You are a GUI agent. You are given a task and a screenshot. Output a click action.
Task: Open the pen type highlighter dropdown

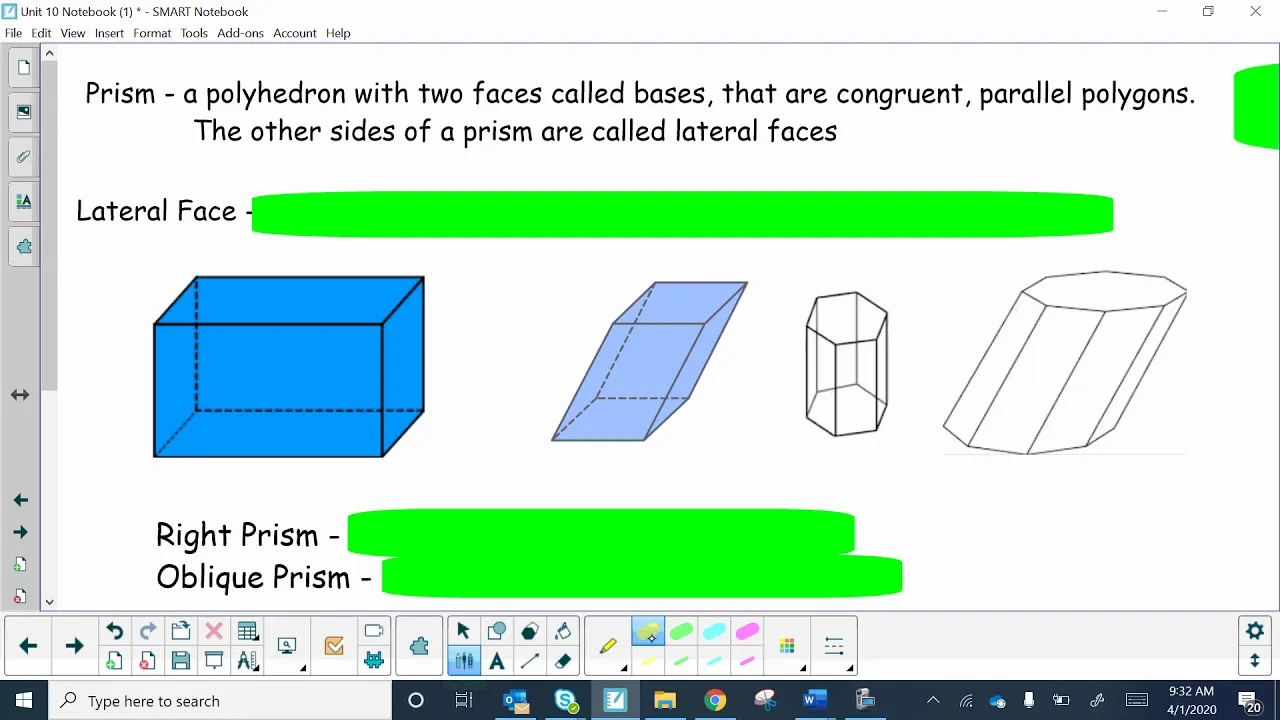tap(608, 647)
